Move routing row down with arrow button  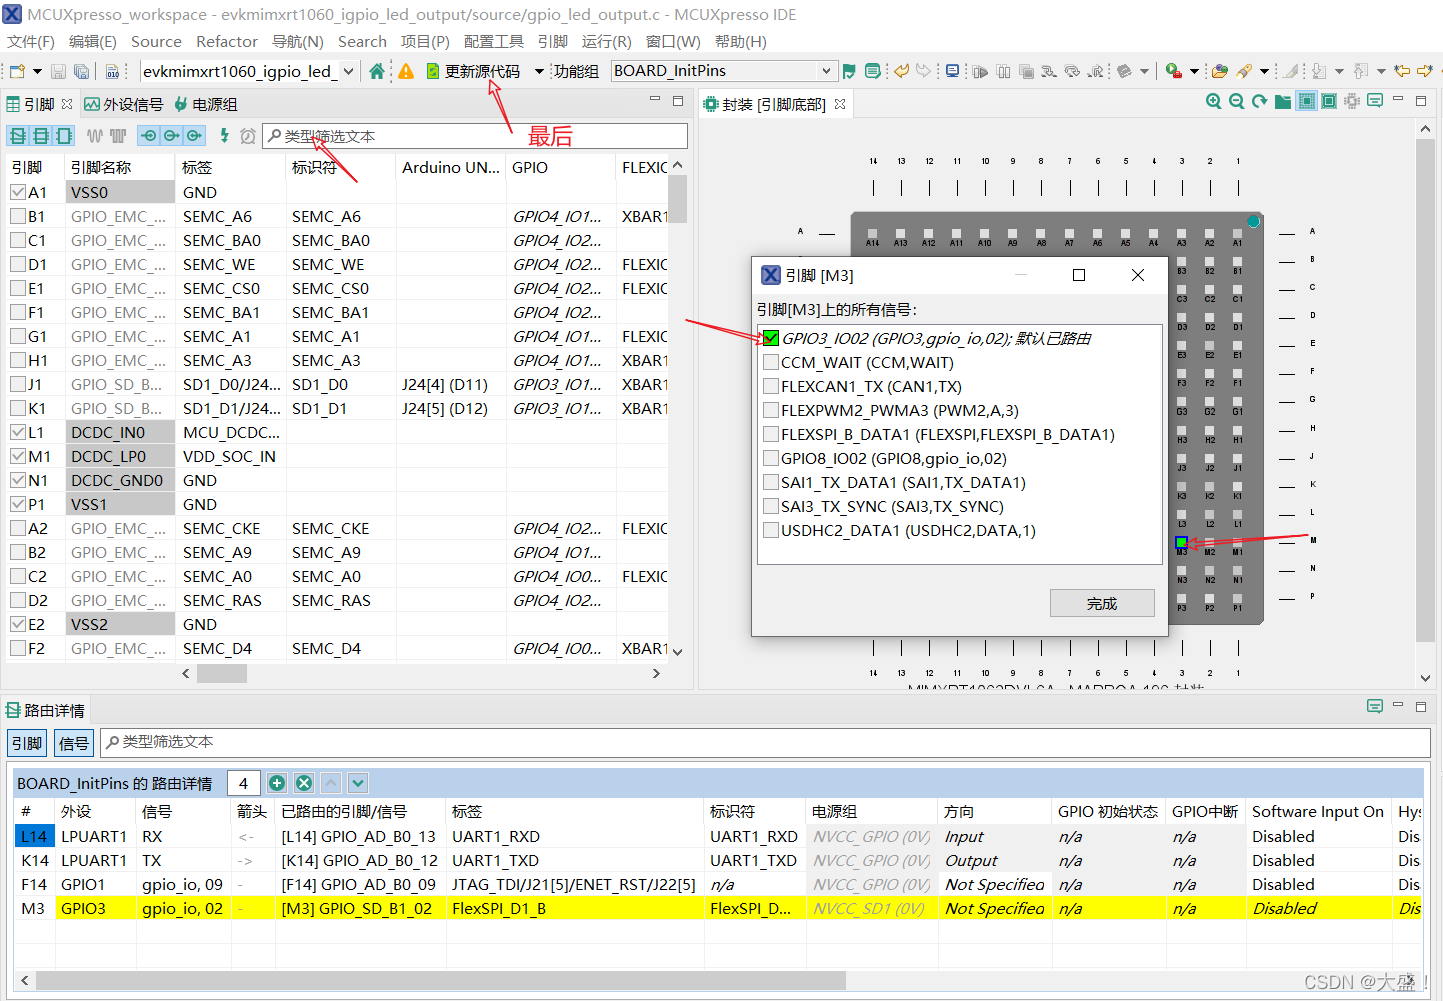(358, 783)
